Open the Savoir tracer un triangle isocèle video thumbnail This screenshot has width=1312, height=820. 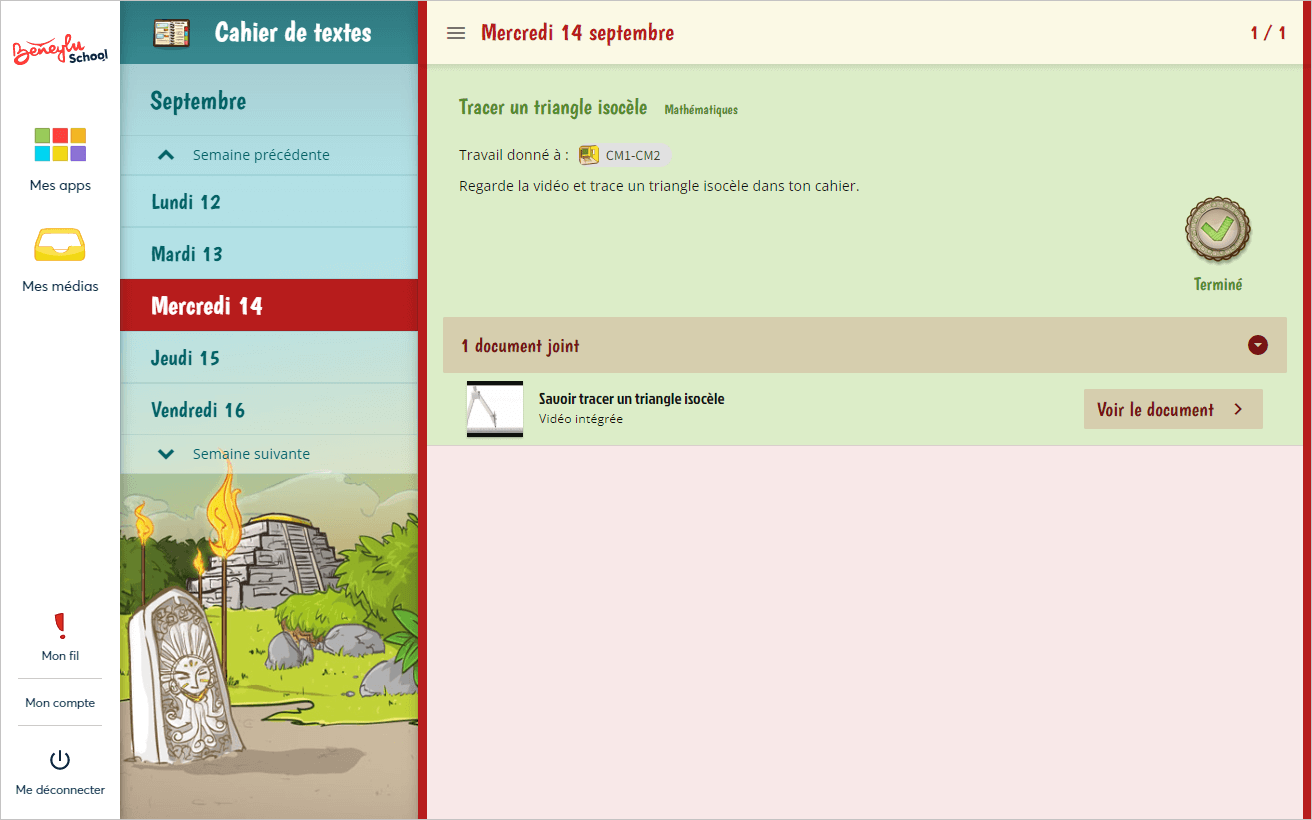click(x=494, y=409)
